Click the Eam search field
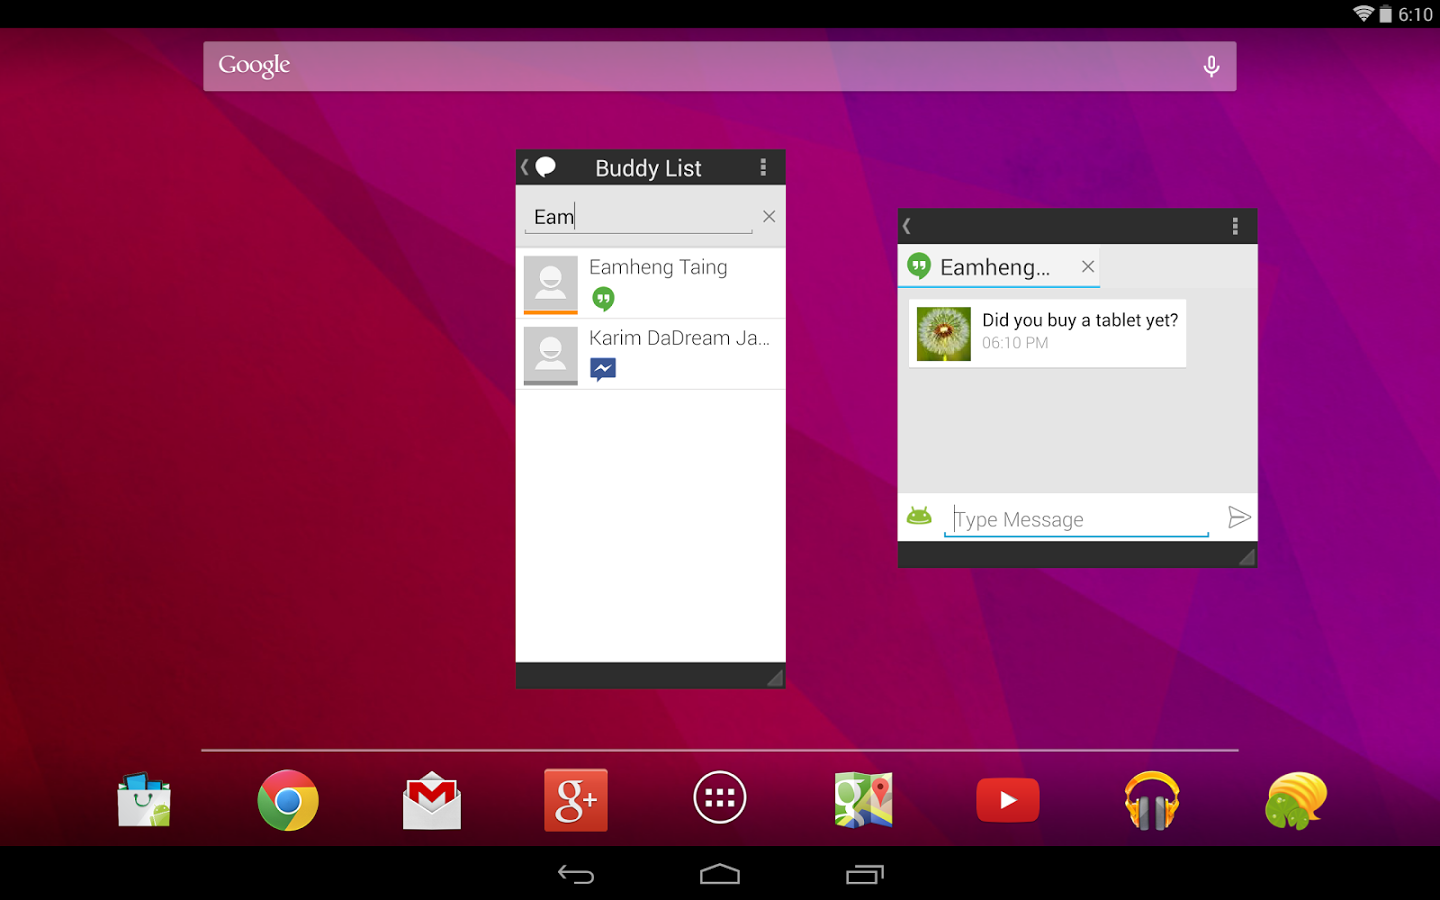1440x900 pixels. click(x=638, y=217)
